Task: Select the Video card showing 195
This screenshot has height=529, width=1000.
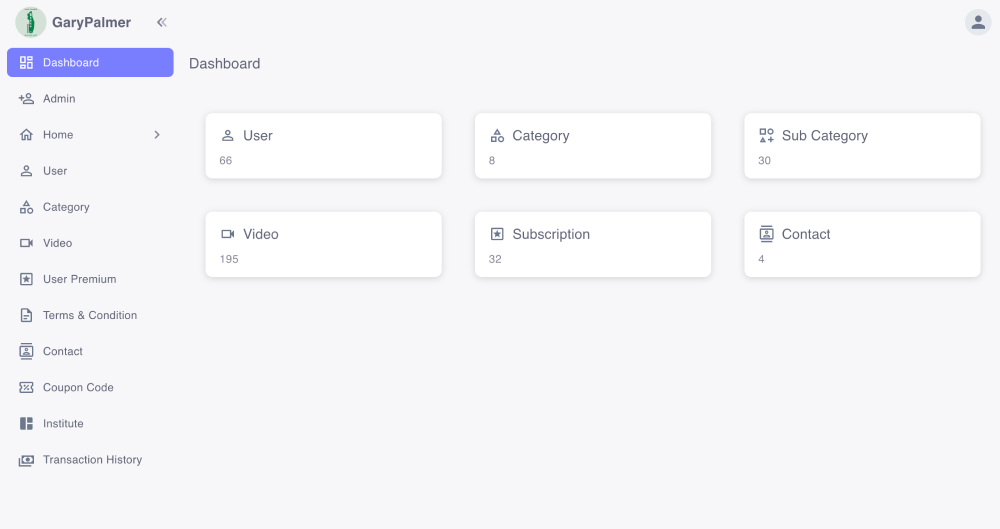Action: pyautogui.click(x=323, y=244)
